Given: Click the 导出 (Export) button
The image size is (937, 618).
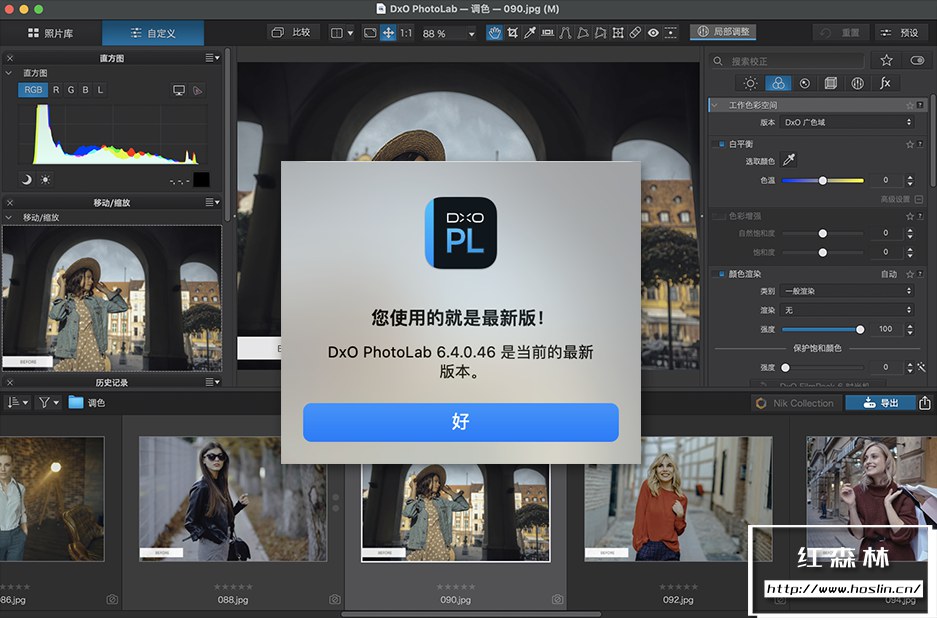Looking at the screenshot, I should click(x=879, y=403).
